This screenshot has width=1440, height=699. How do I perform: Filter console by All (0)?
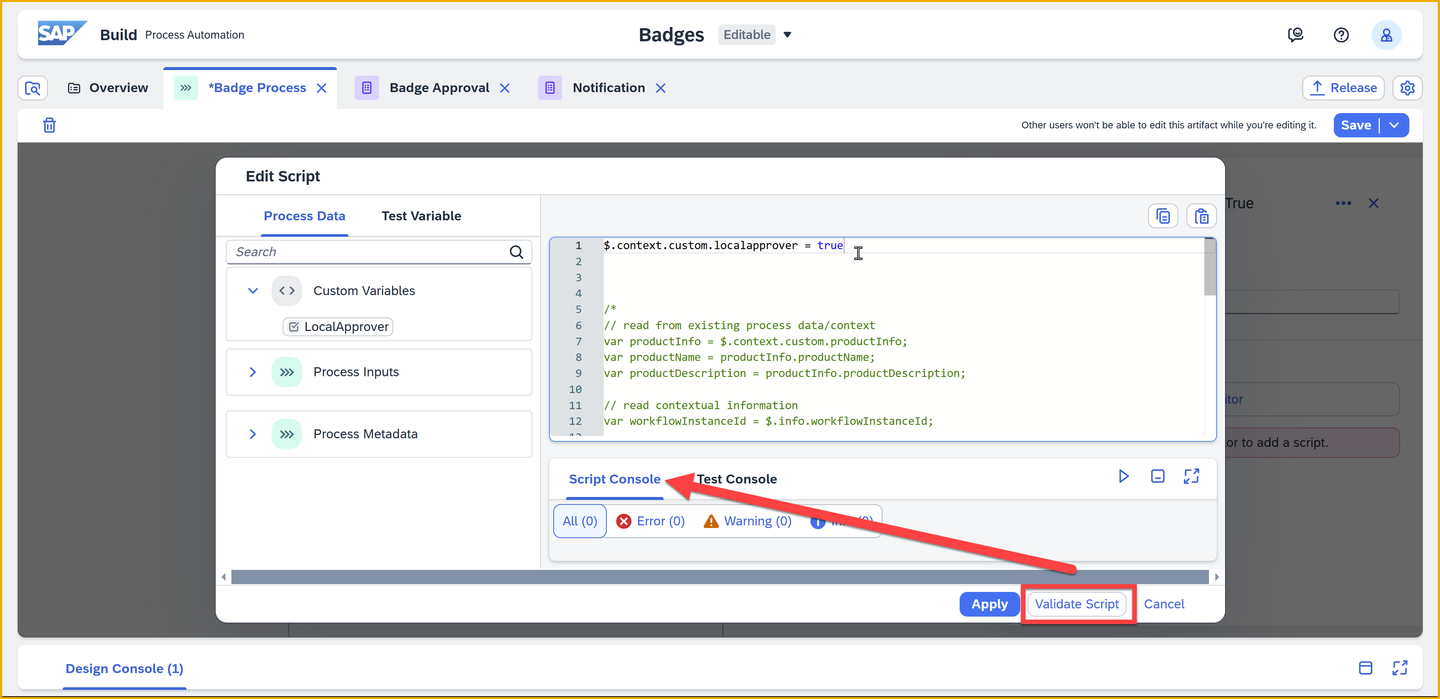[580, 521]
